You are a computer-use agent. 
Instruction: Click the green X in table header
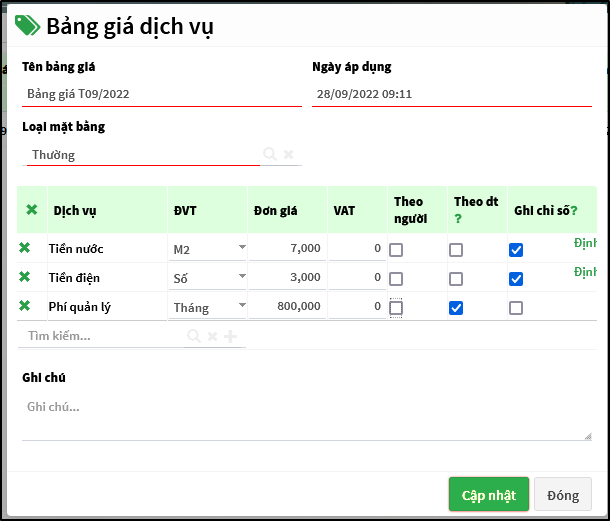[31, 210]
